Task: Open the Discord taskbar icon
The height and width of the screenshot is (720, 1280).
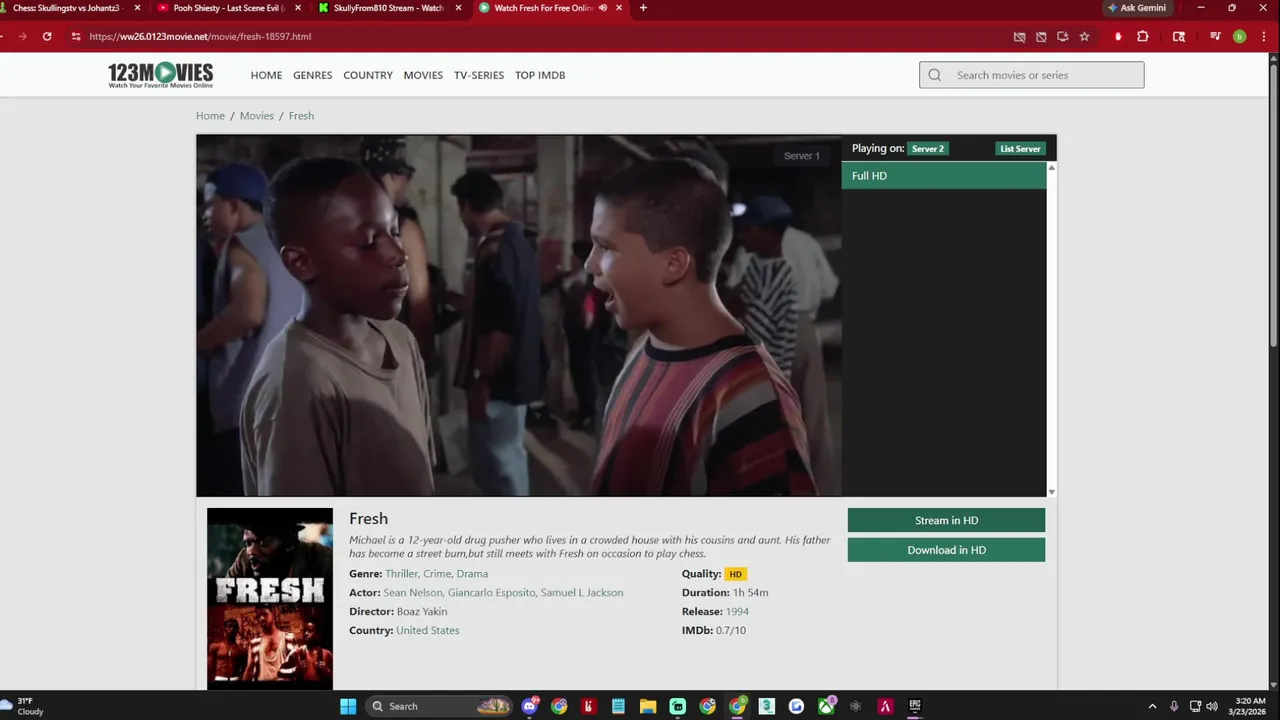Action: [530, 706]
